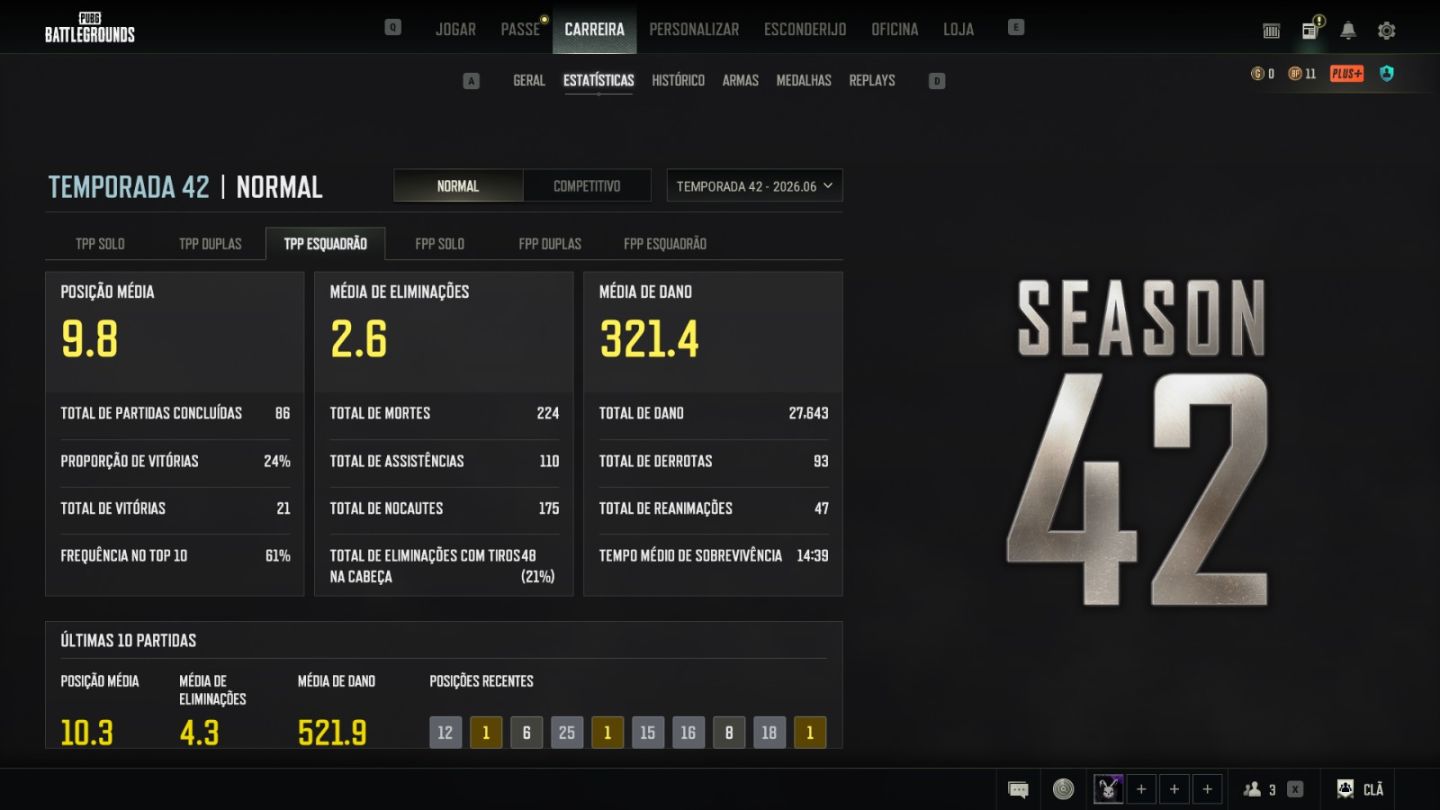The height and width of the screenshot is (810, 1440).
Task: Switch stats mode to Normal
Action: pos(458,186)
